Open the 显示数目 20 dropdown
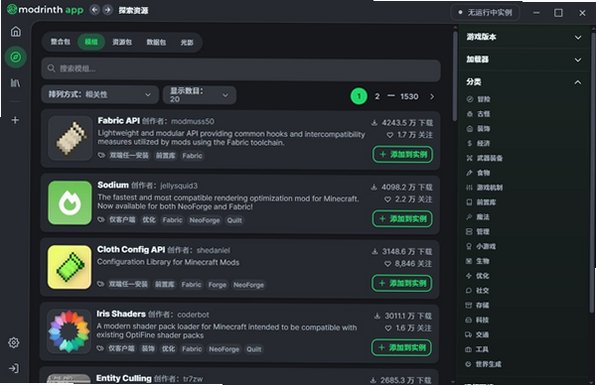The width and height of the screenshot is (596, 385). (200, 95)
